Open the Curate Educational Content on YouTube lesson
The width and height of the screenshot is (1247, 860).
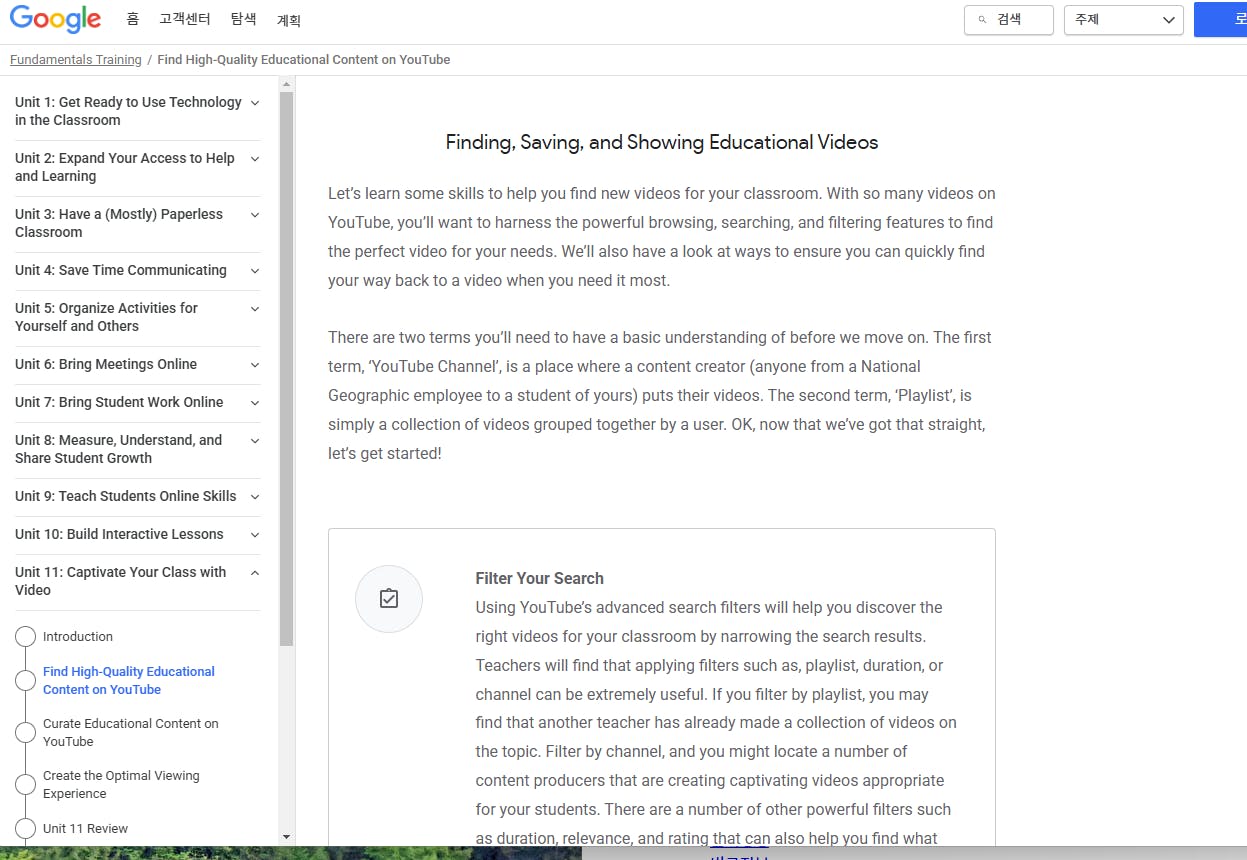click(x=130, y=732)
